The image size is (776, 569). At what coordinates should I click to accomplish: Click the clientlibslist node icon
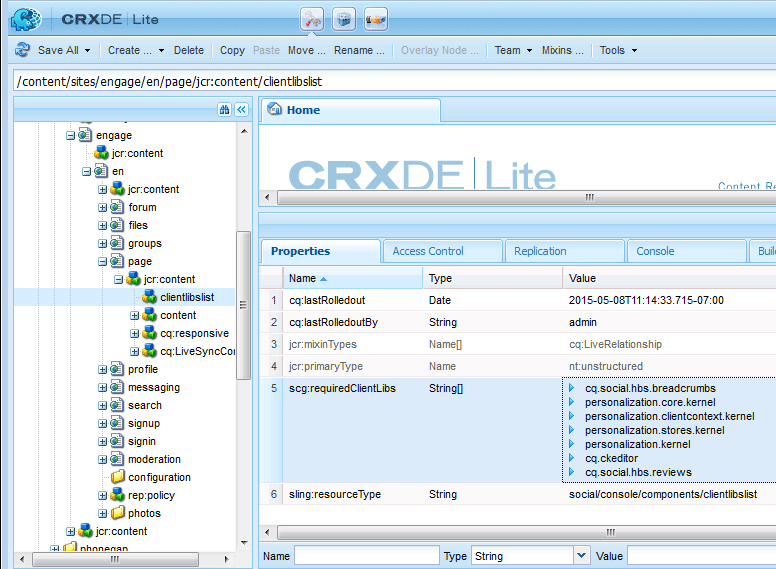[x=149, y=297]
